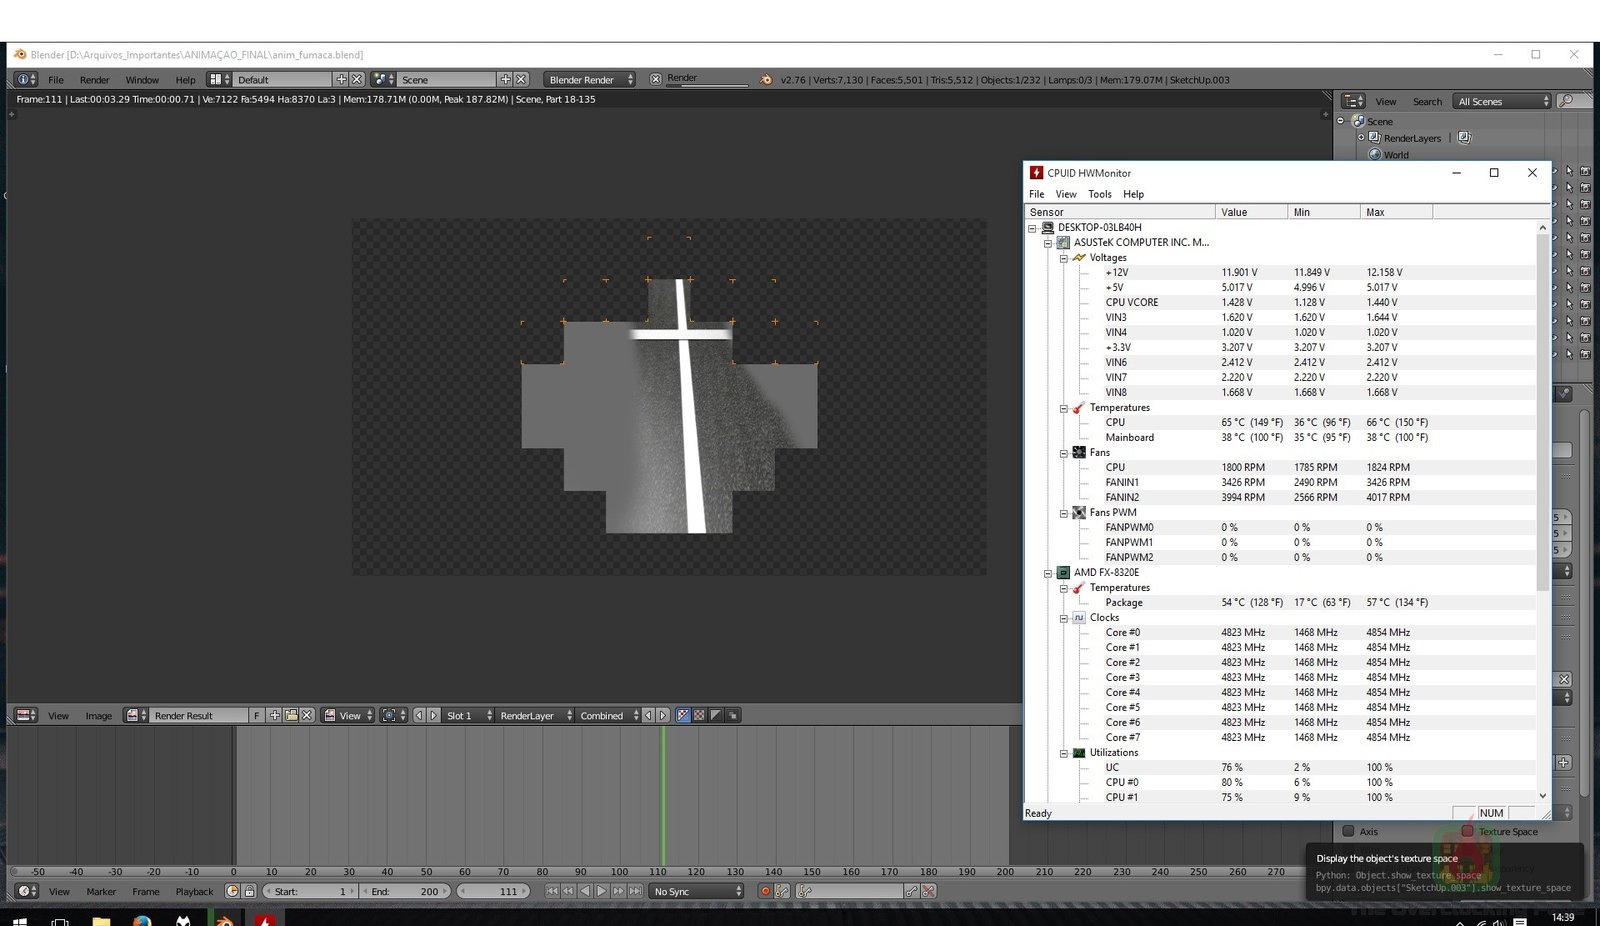
Task: Toggle the color and alpha channels display
Action: 683,715
